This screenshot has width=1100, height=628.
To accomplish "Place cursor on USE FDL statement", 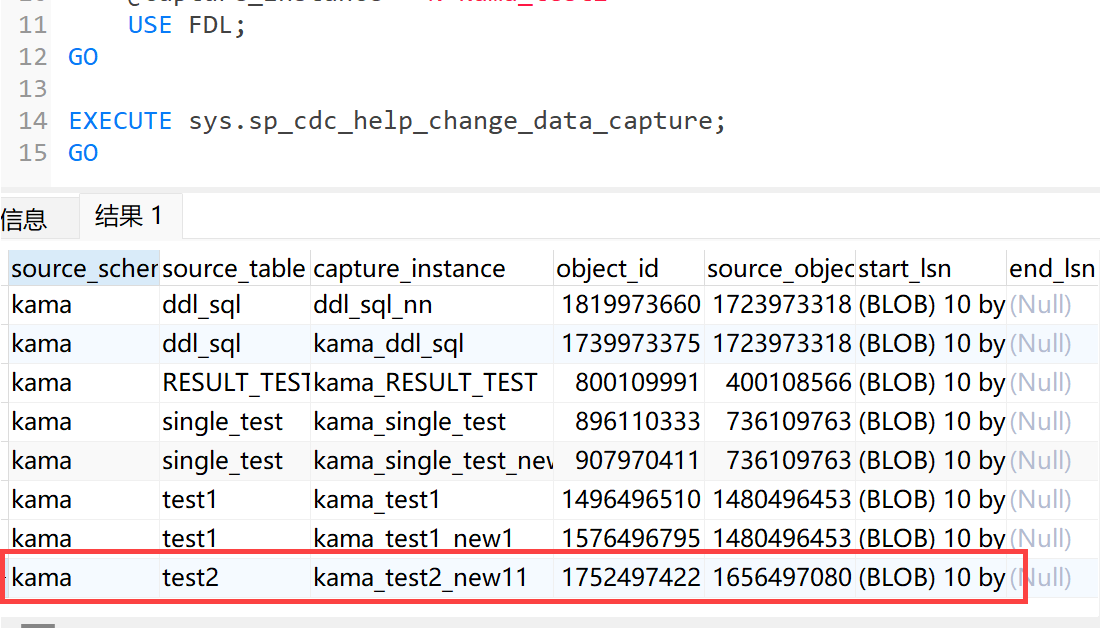I will [x=186, y=25].
